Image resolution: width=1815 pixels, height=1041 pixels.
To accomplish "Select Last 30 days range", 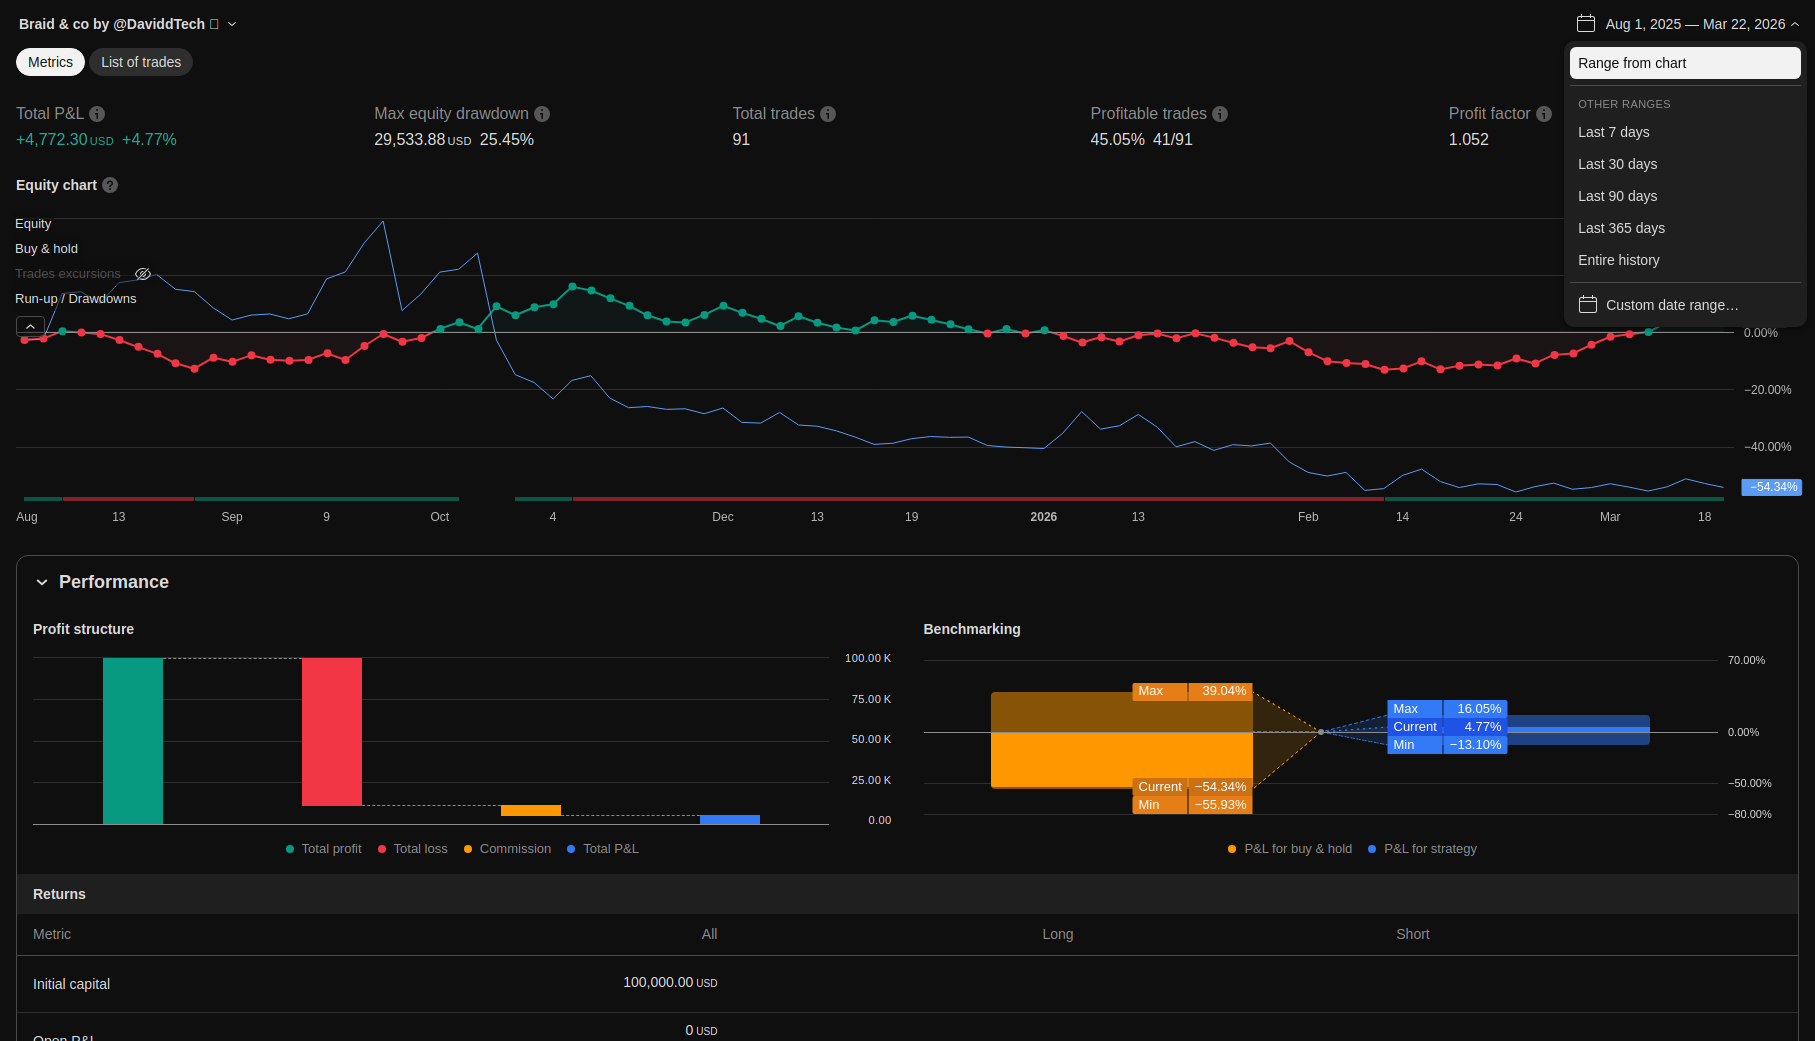I will click(1617, 164).
